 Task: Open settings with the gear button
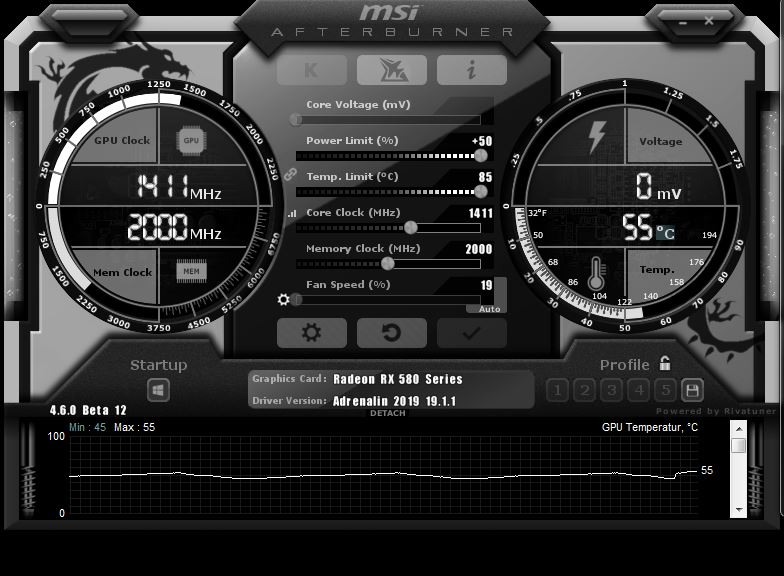tap(312, 332)
